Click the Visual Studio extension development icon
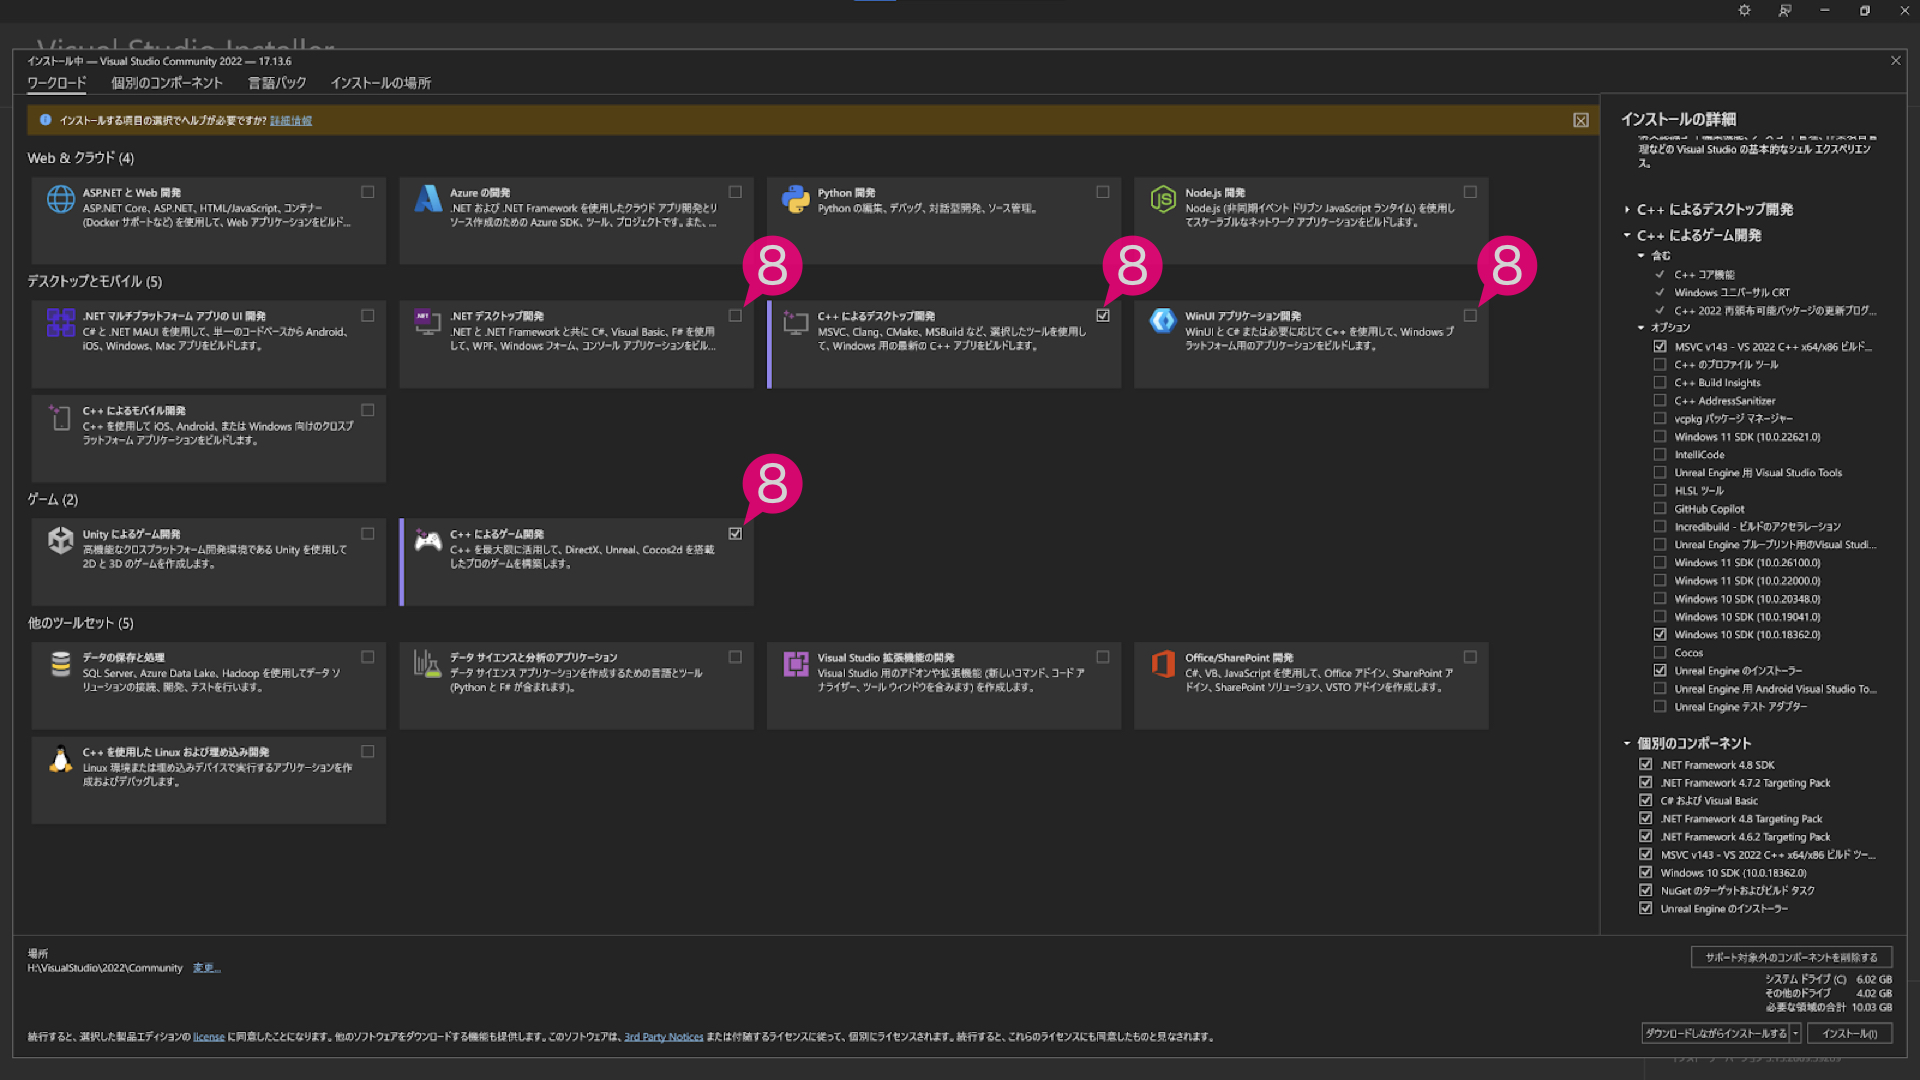 tap(796, 664)
